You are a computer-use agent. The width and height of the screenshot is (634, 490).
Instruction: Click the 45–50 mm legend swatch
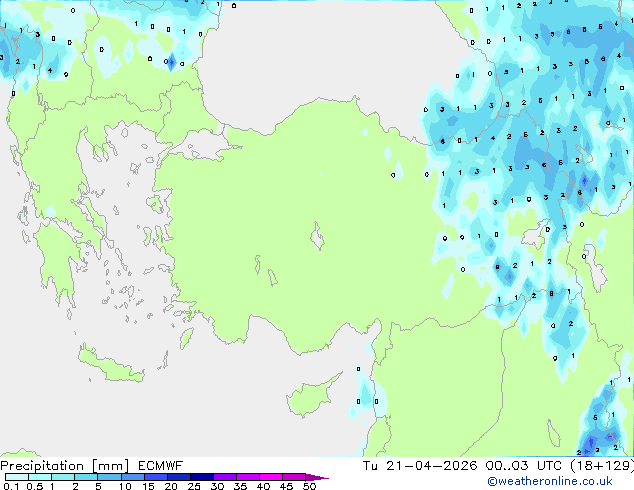point(294,477)
